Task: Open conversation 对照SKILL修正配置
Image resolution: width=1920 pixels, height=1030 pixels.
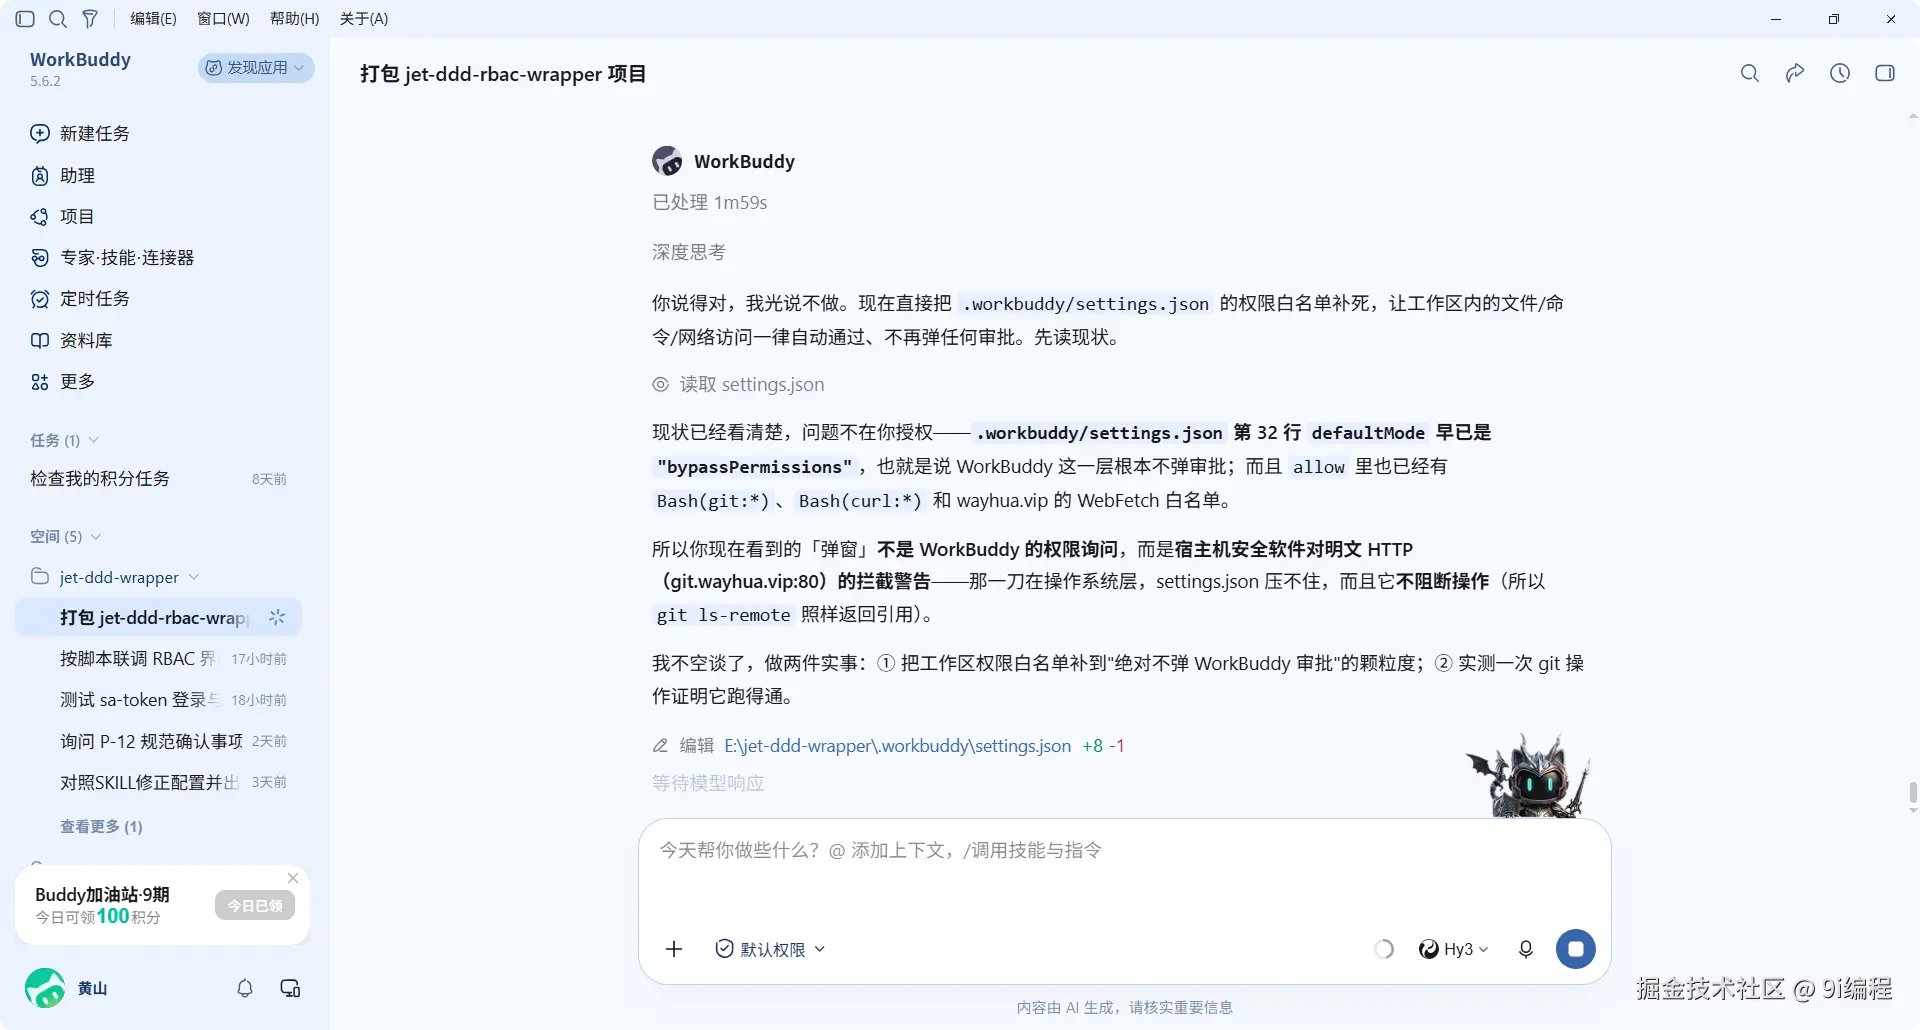Action: (x=158, y=782)
